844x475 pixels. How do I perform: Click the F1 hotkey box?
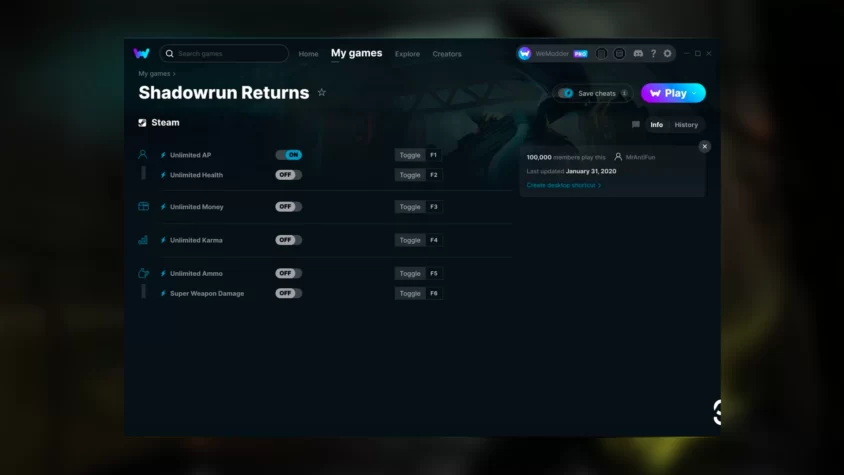(434, 155)
